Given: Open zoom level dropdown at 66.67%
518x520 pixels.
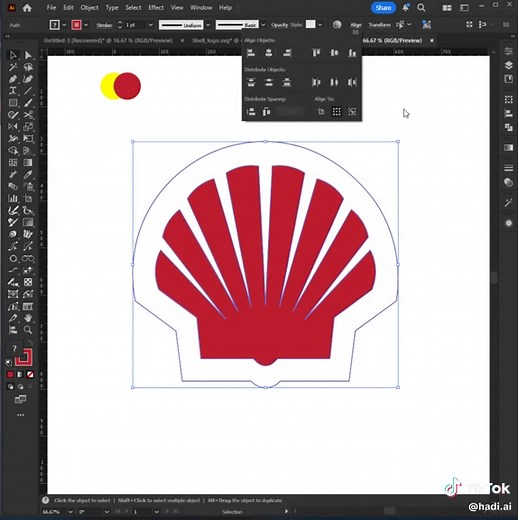Looking at the screenshot, I should click(x=70, y=512).
